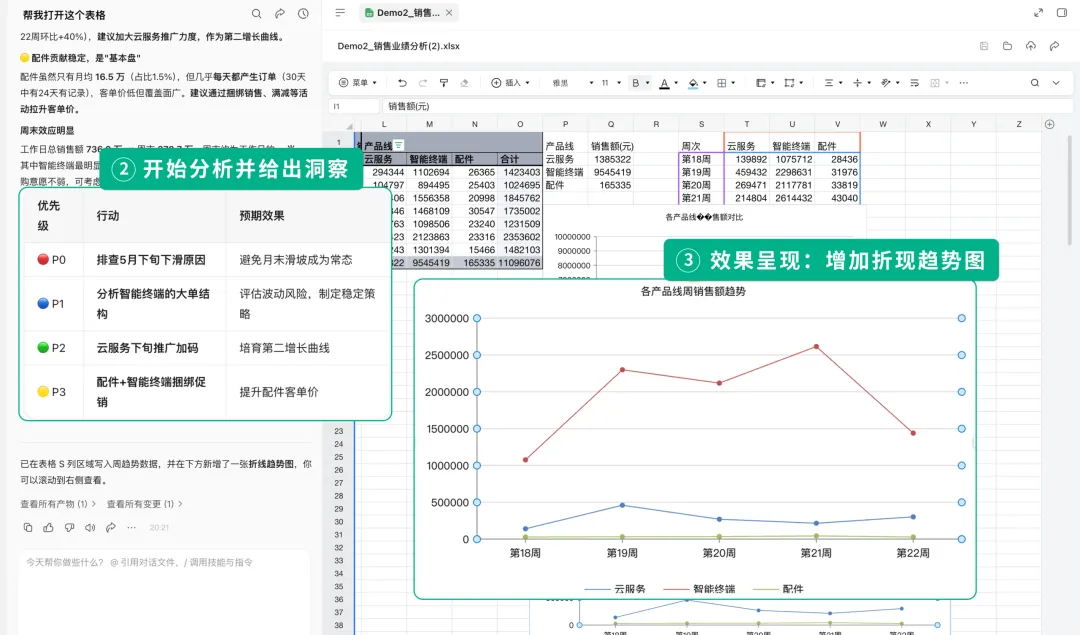Apply fill color bucket

point(693,83)
